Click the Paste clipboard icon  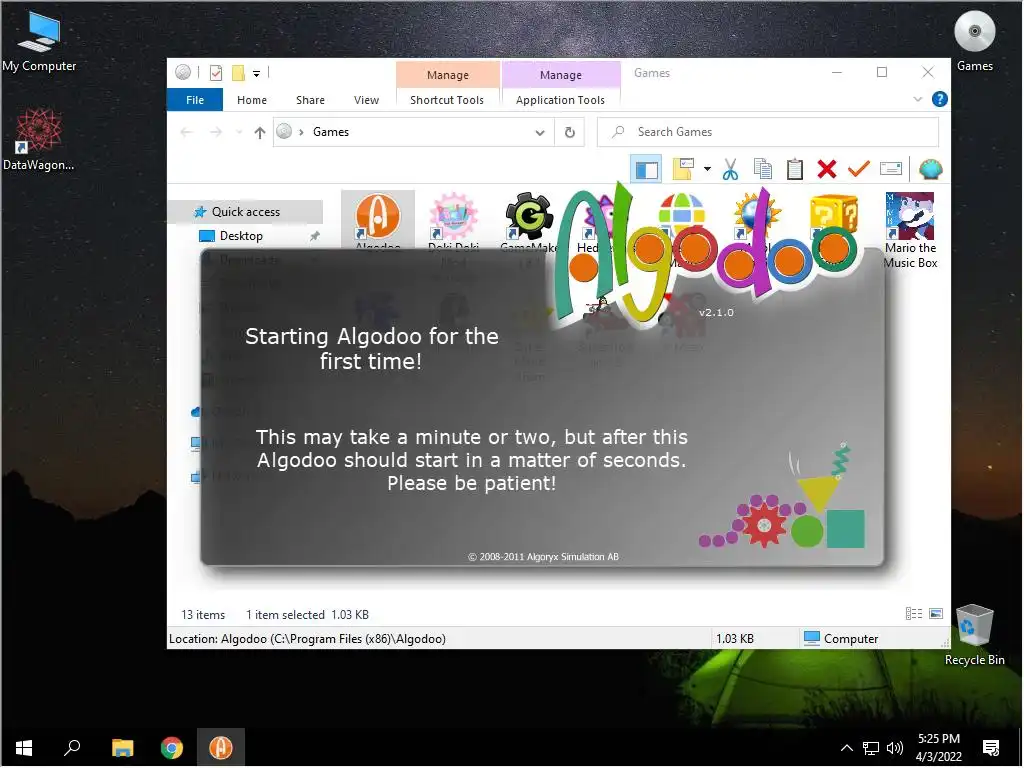(794, 169)
